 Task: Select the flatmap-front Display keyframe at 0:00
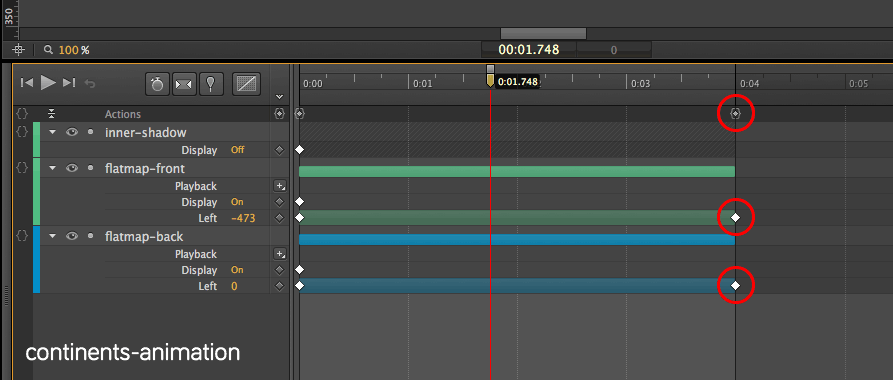(300, 202)
